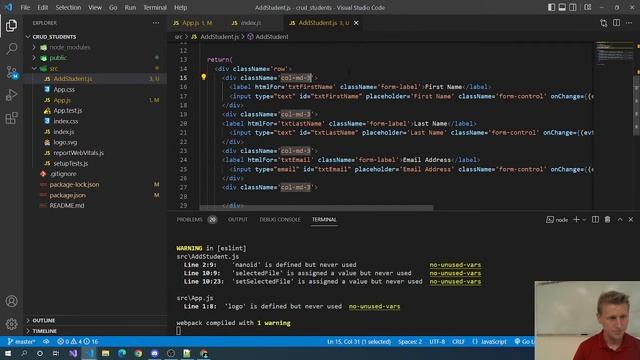Open errors and warnings count in status bar

tap(78, 342)
